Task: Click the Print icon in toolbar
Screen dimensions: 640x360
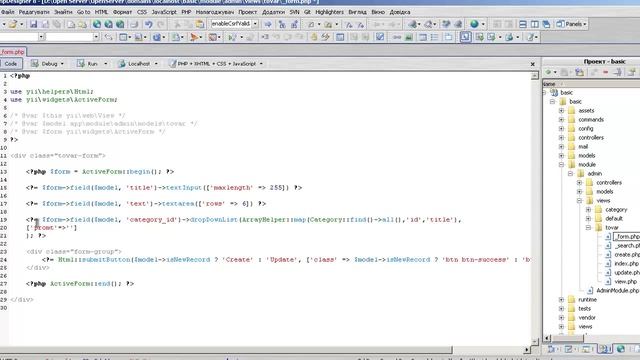Action: click(134, 24)
